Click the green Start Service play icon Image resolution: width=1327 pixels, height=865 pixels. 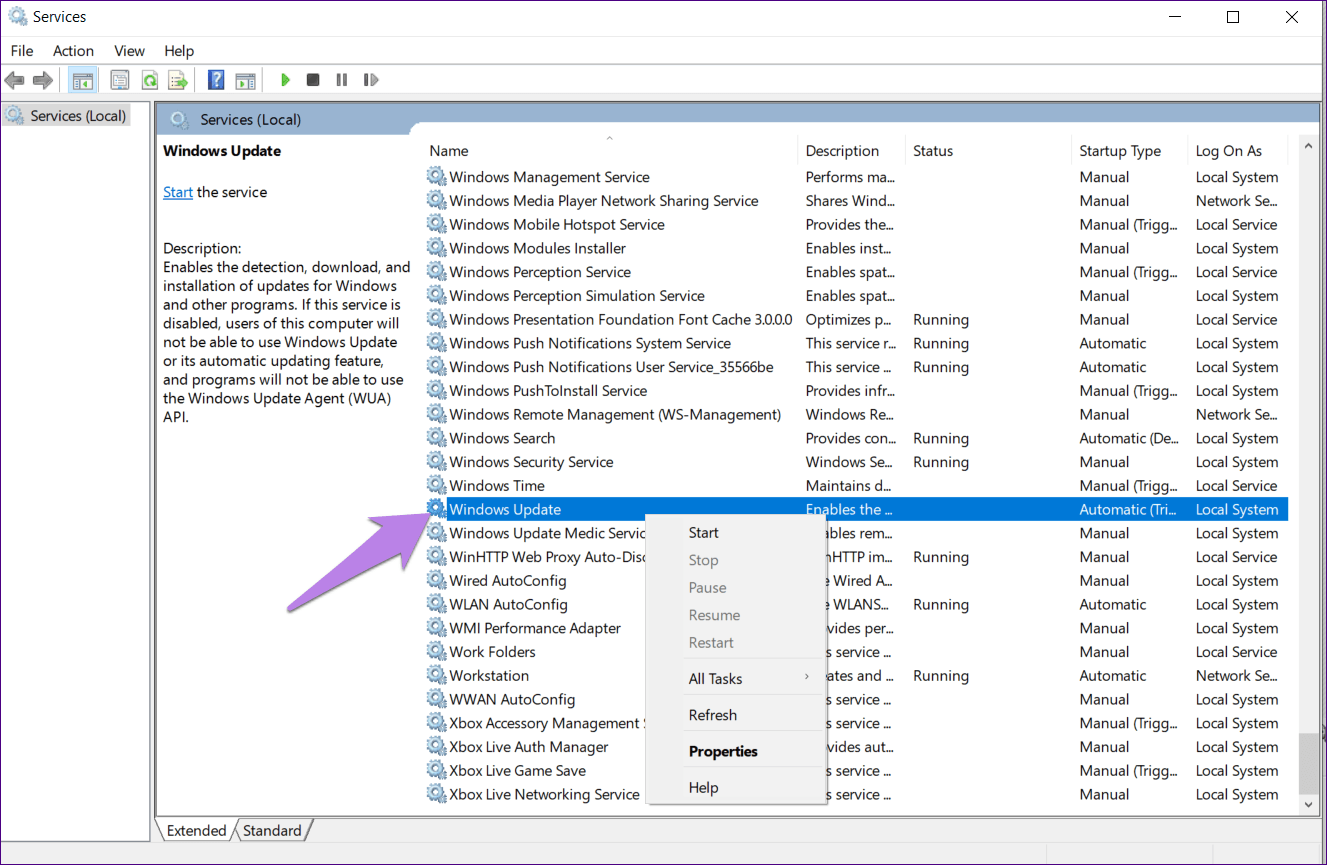(x=285, y=80)
